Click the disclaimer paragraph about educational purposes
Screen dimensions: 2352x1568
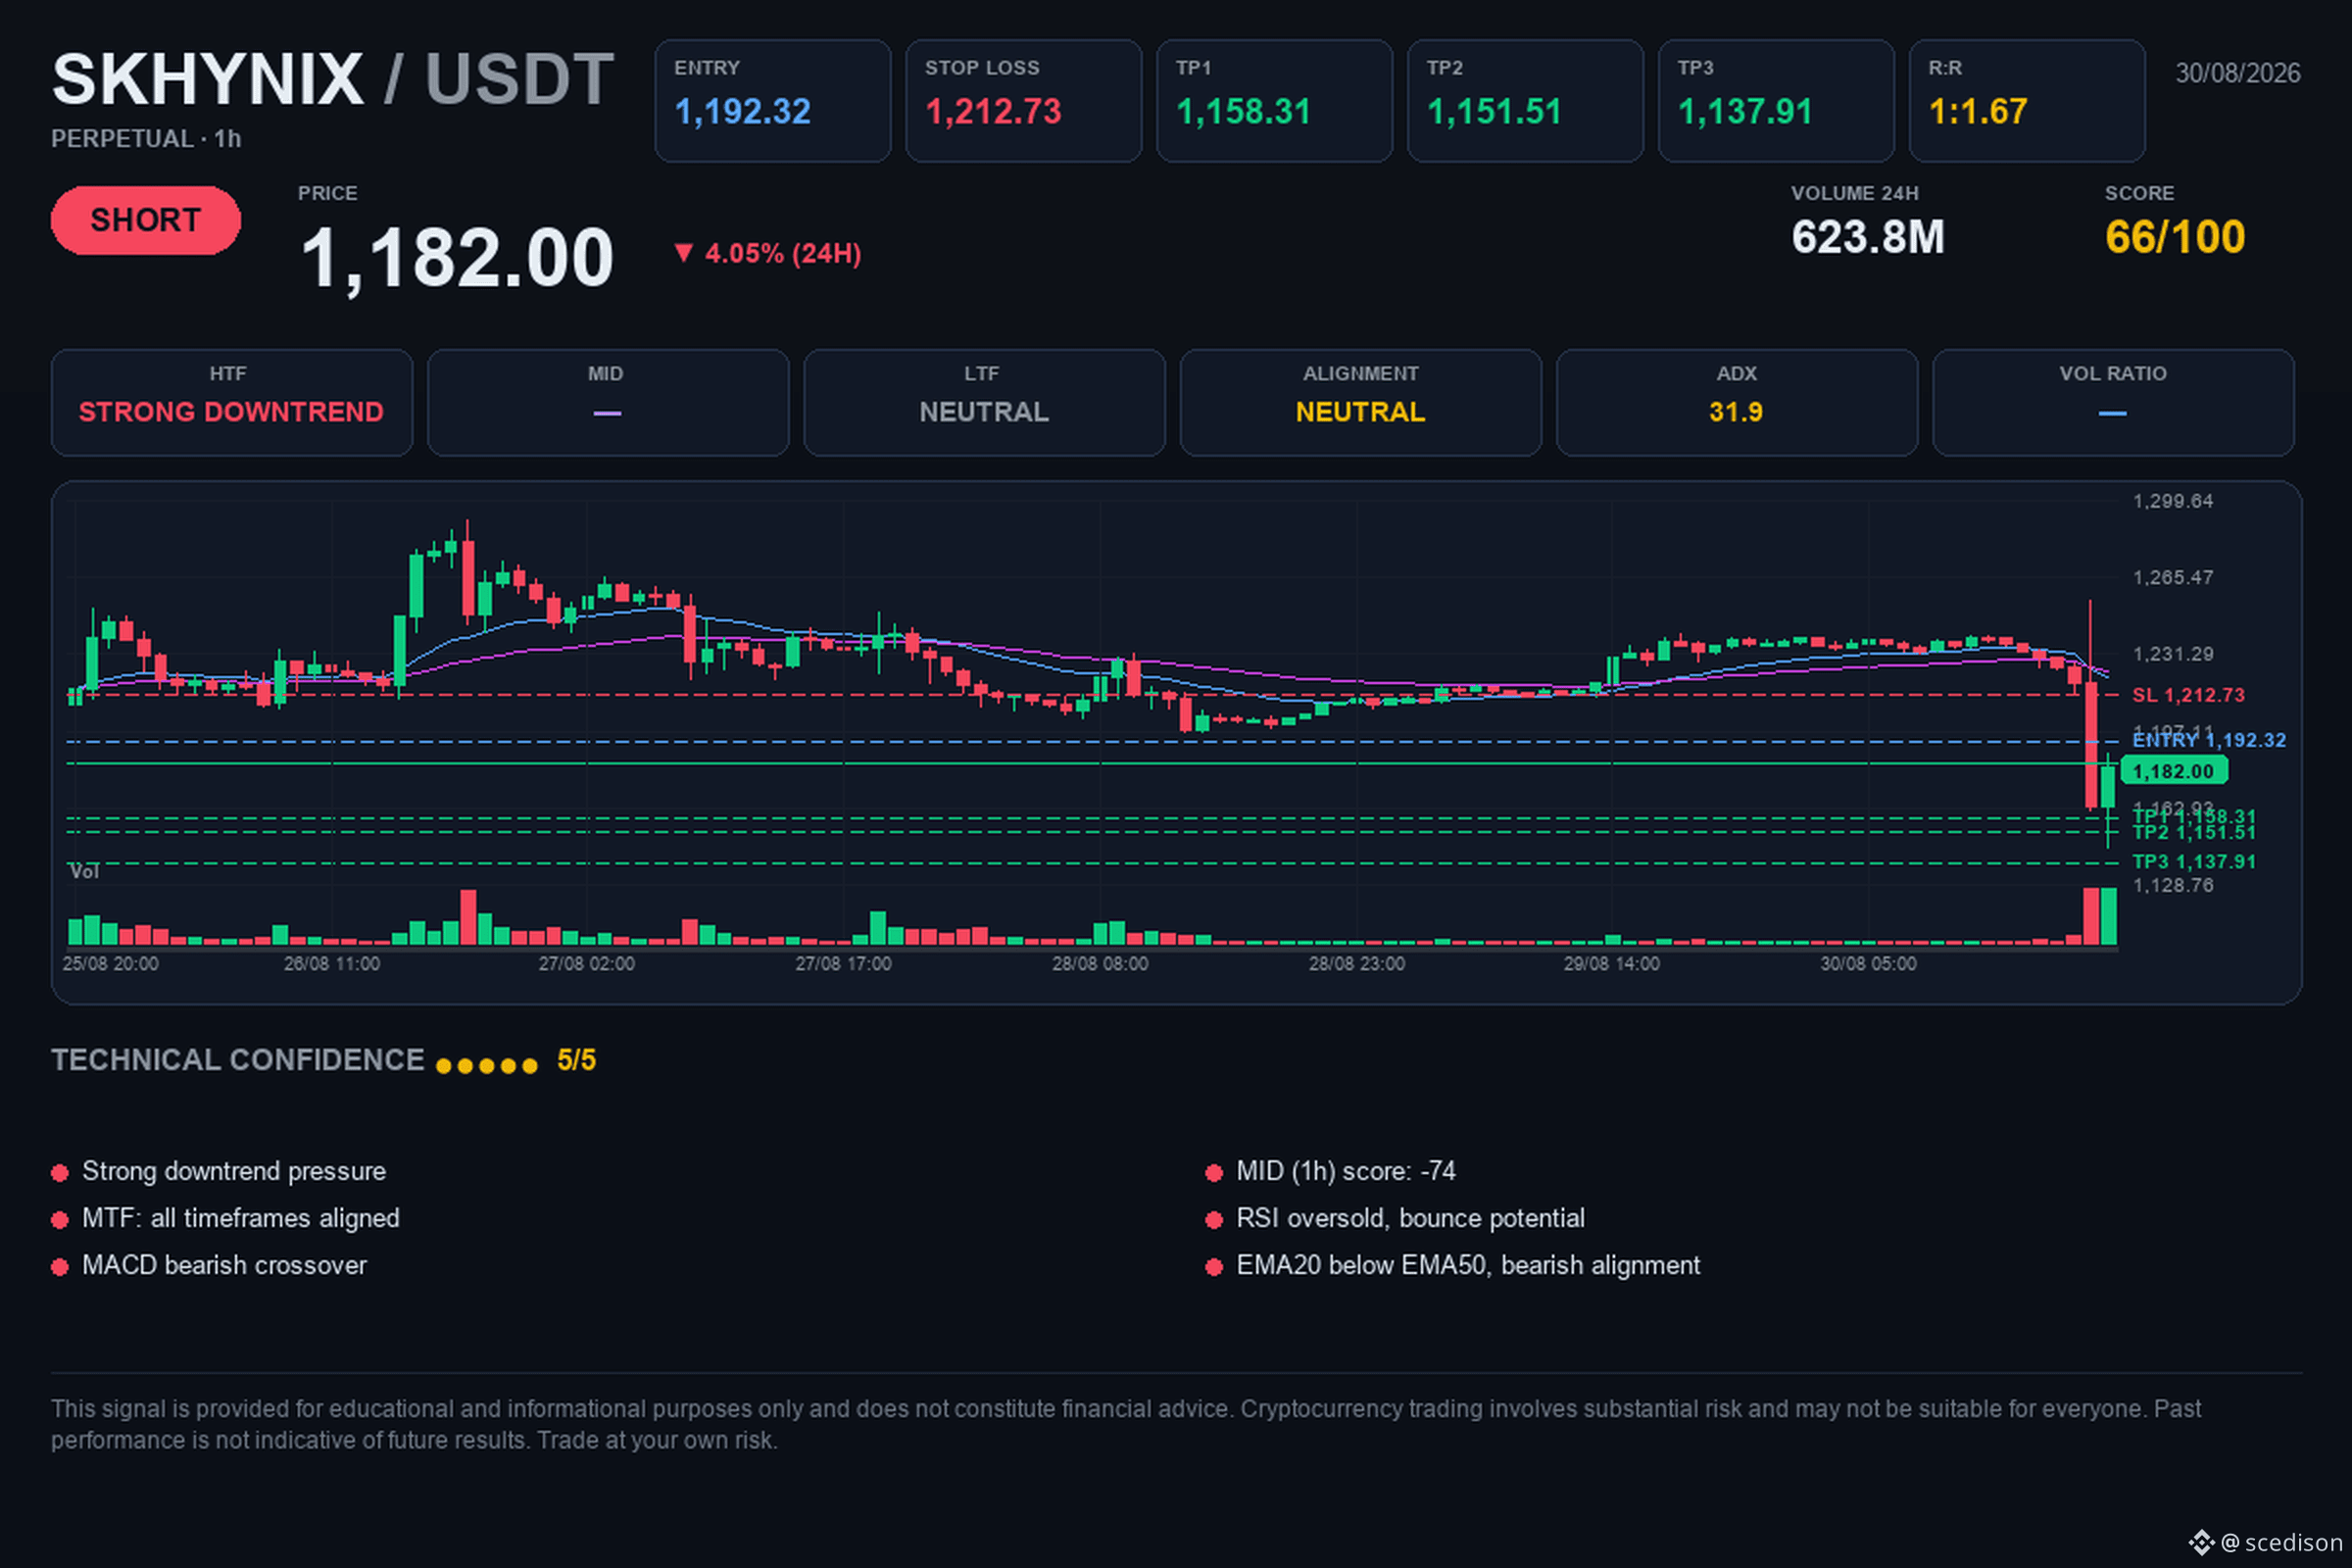[x=1126, y=1424]
